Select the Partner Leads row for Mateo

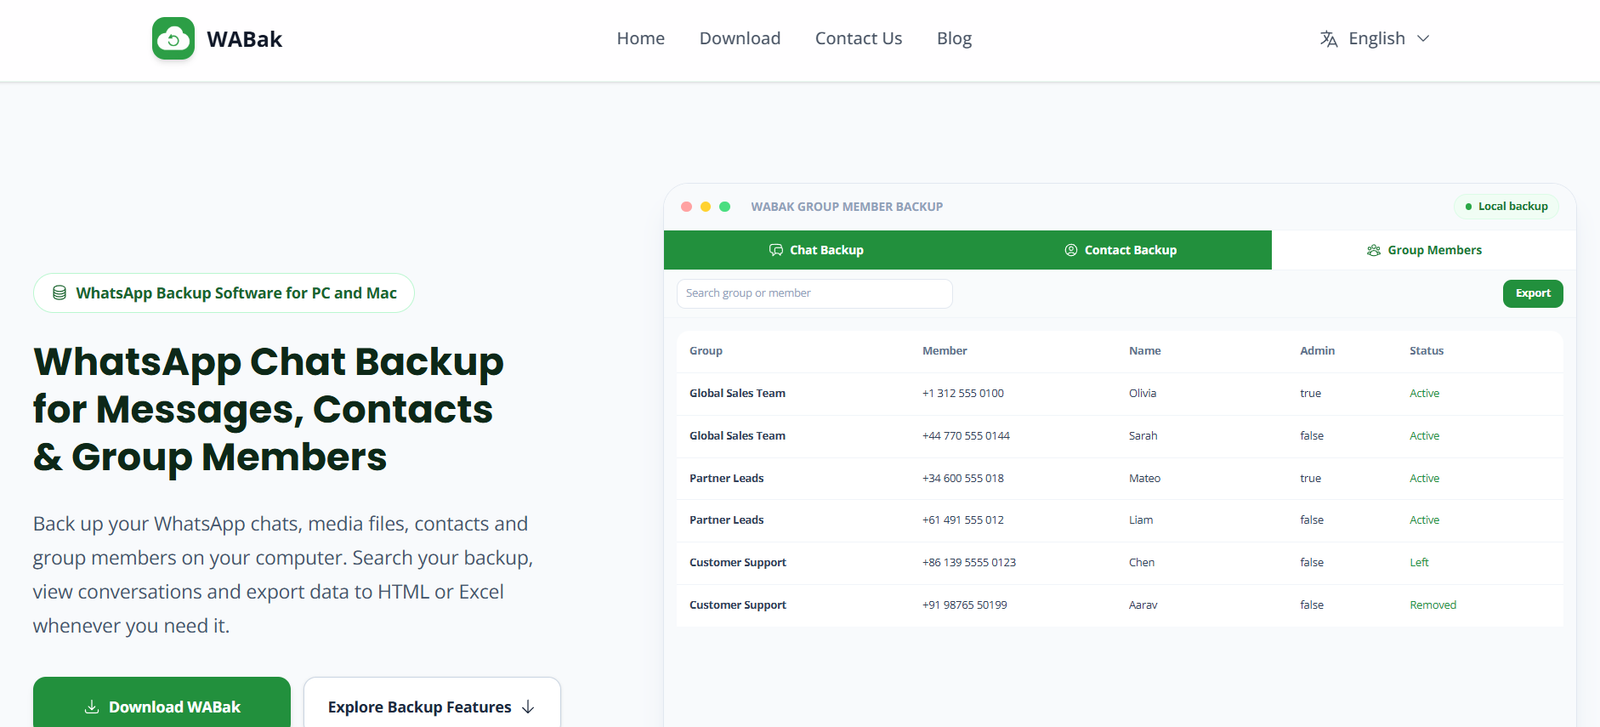(x=1120, y=478)
